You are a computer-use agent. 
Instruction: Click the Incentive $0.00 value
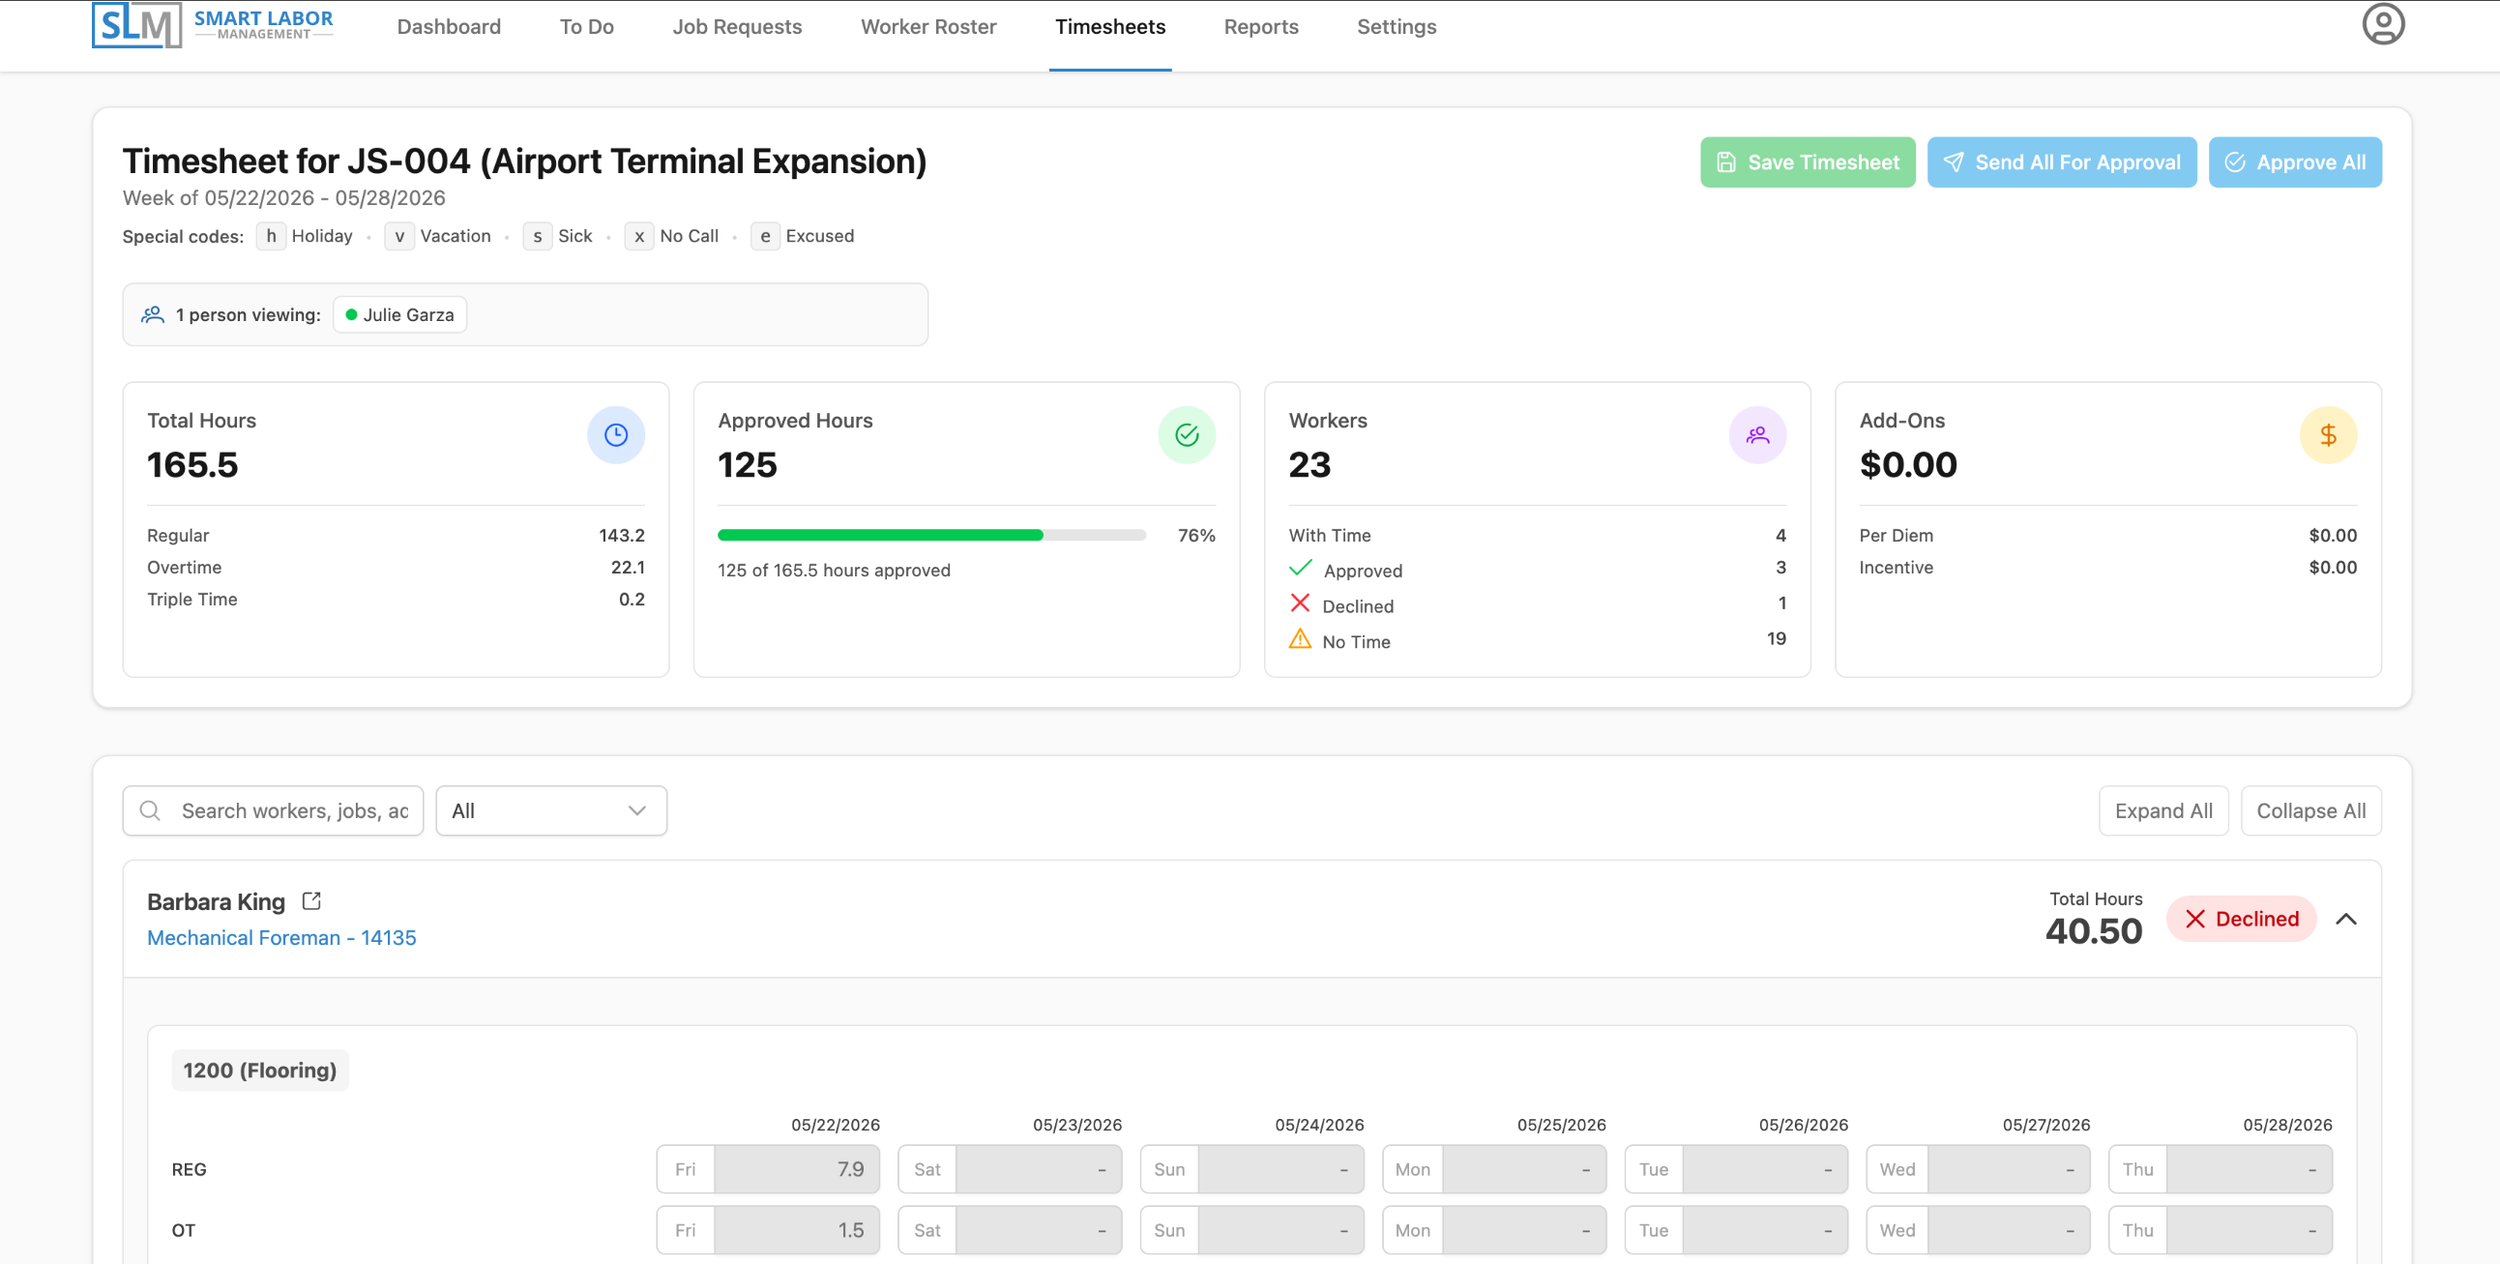[x=2332, y=568]
